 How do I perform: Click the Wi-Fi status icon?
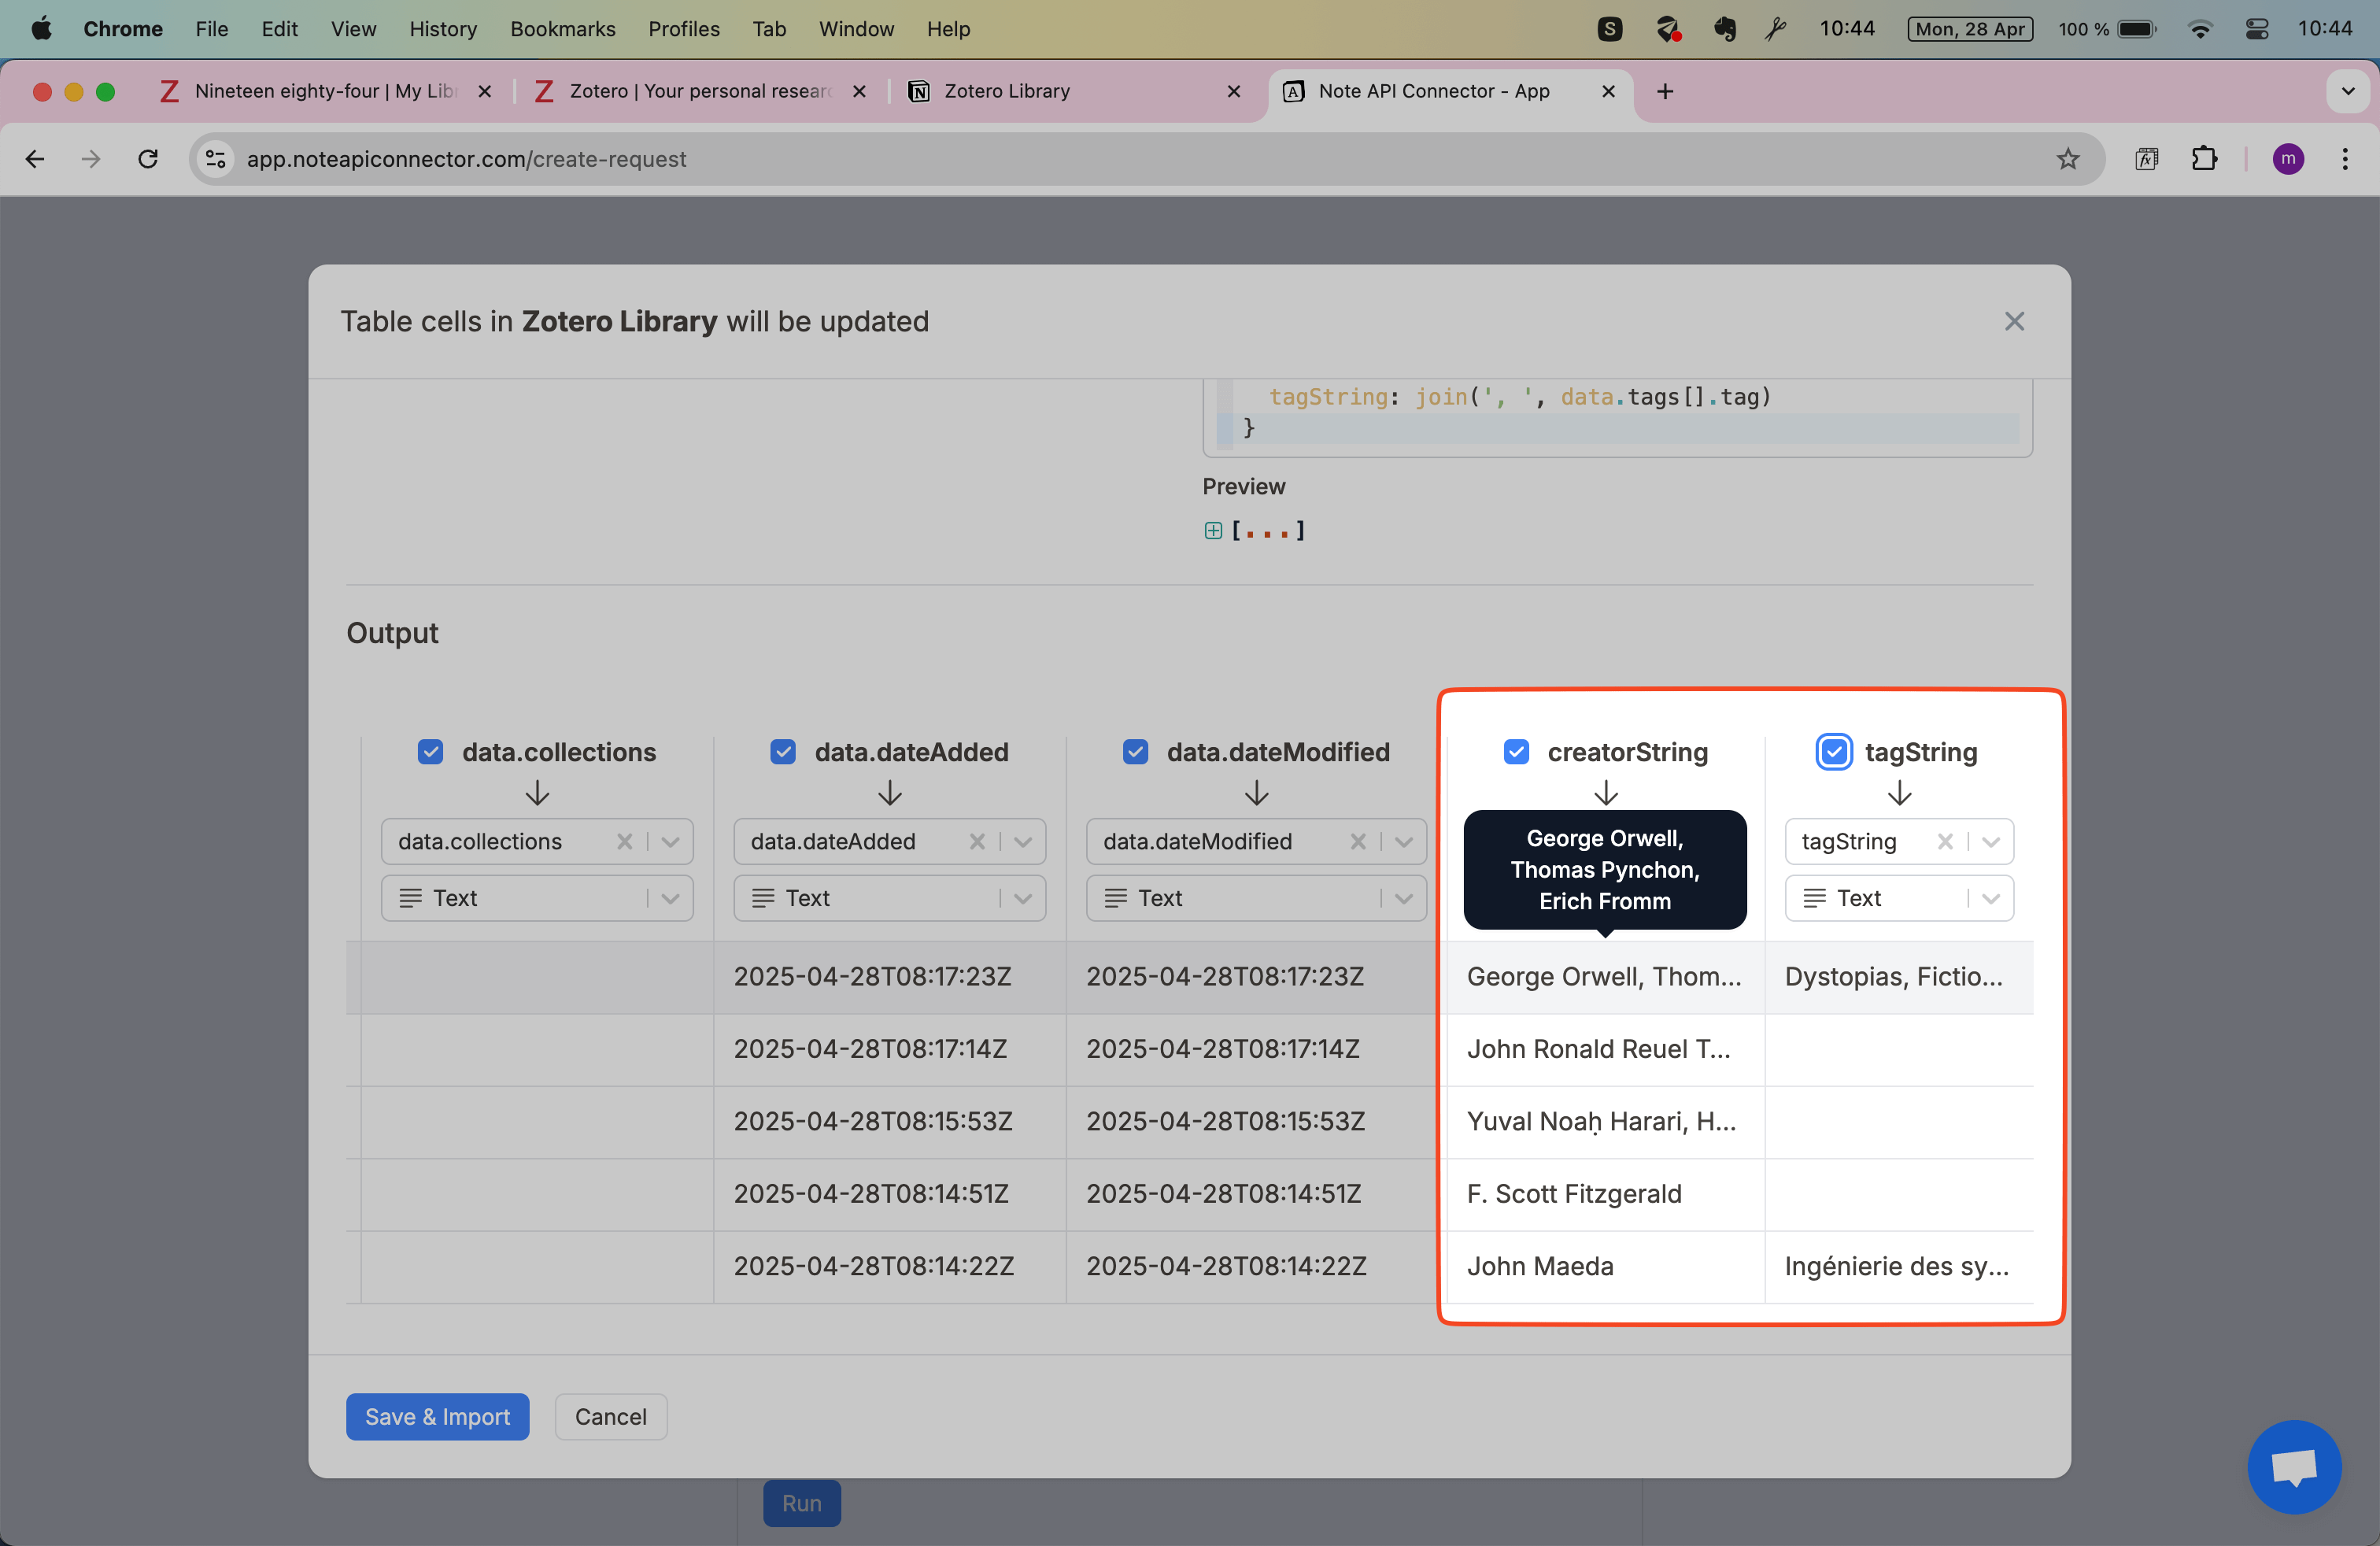pyautogui.click(x=2199, y=29)
